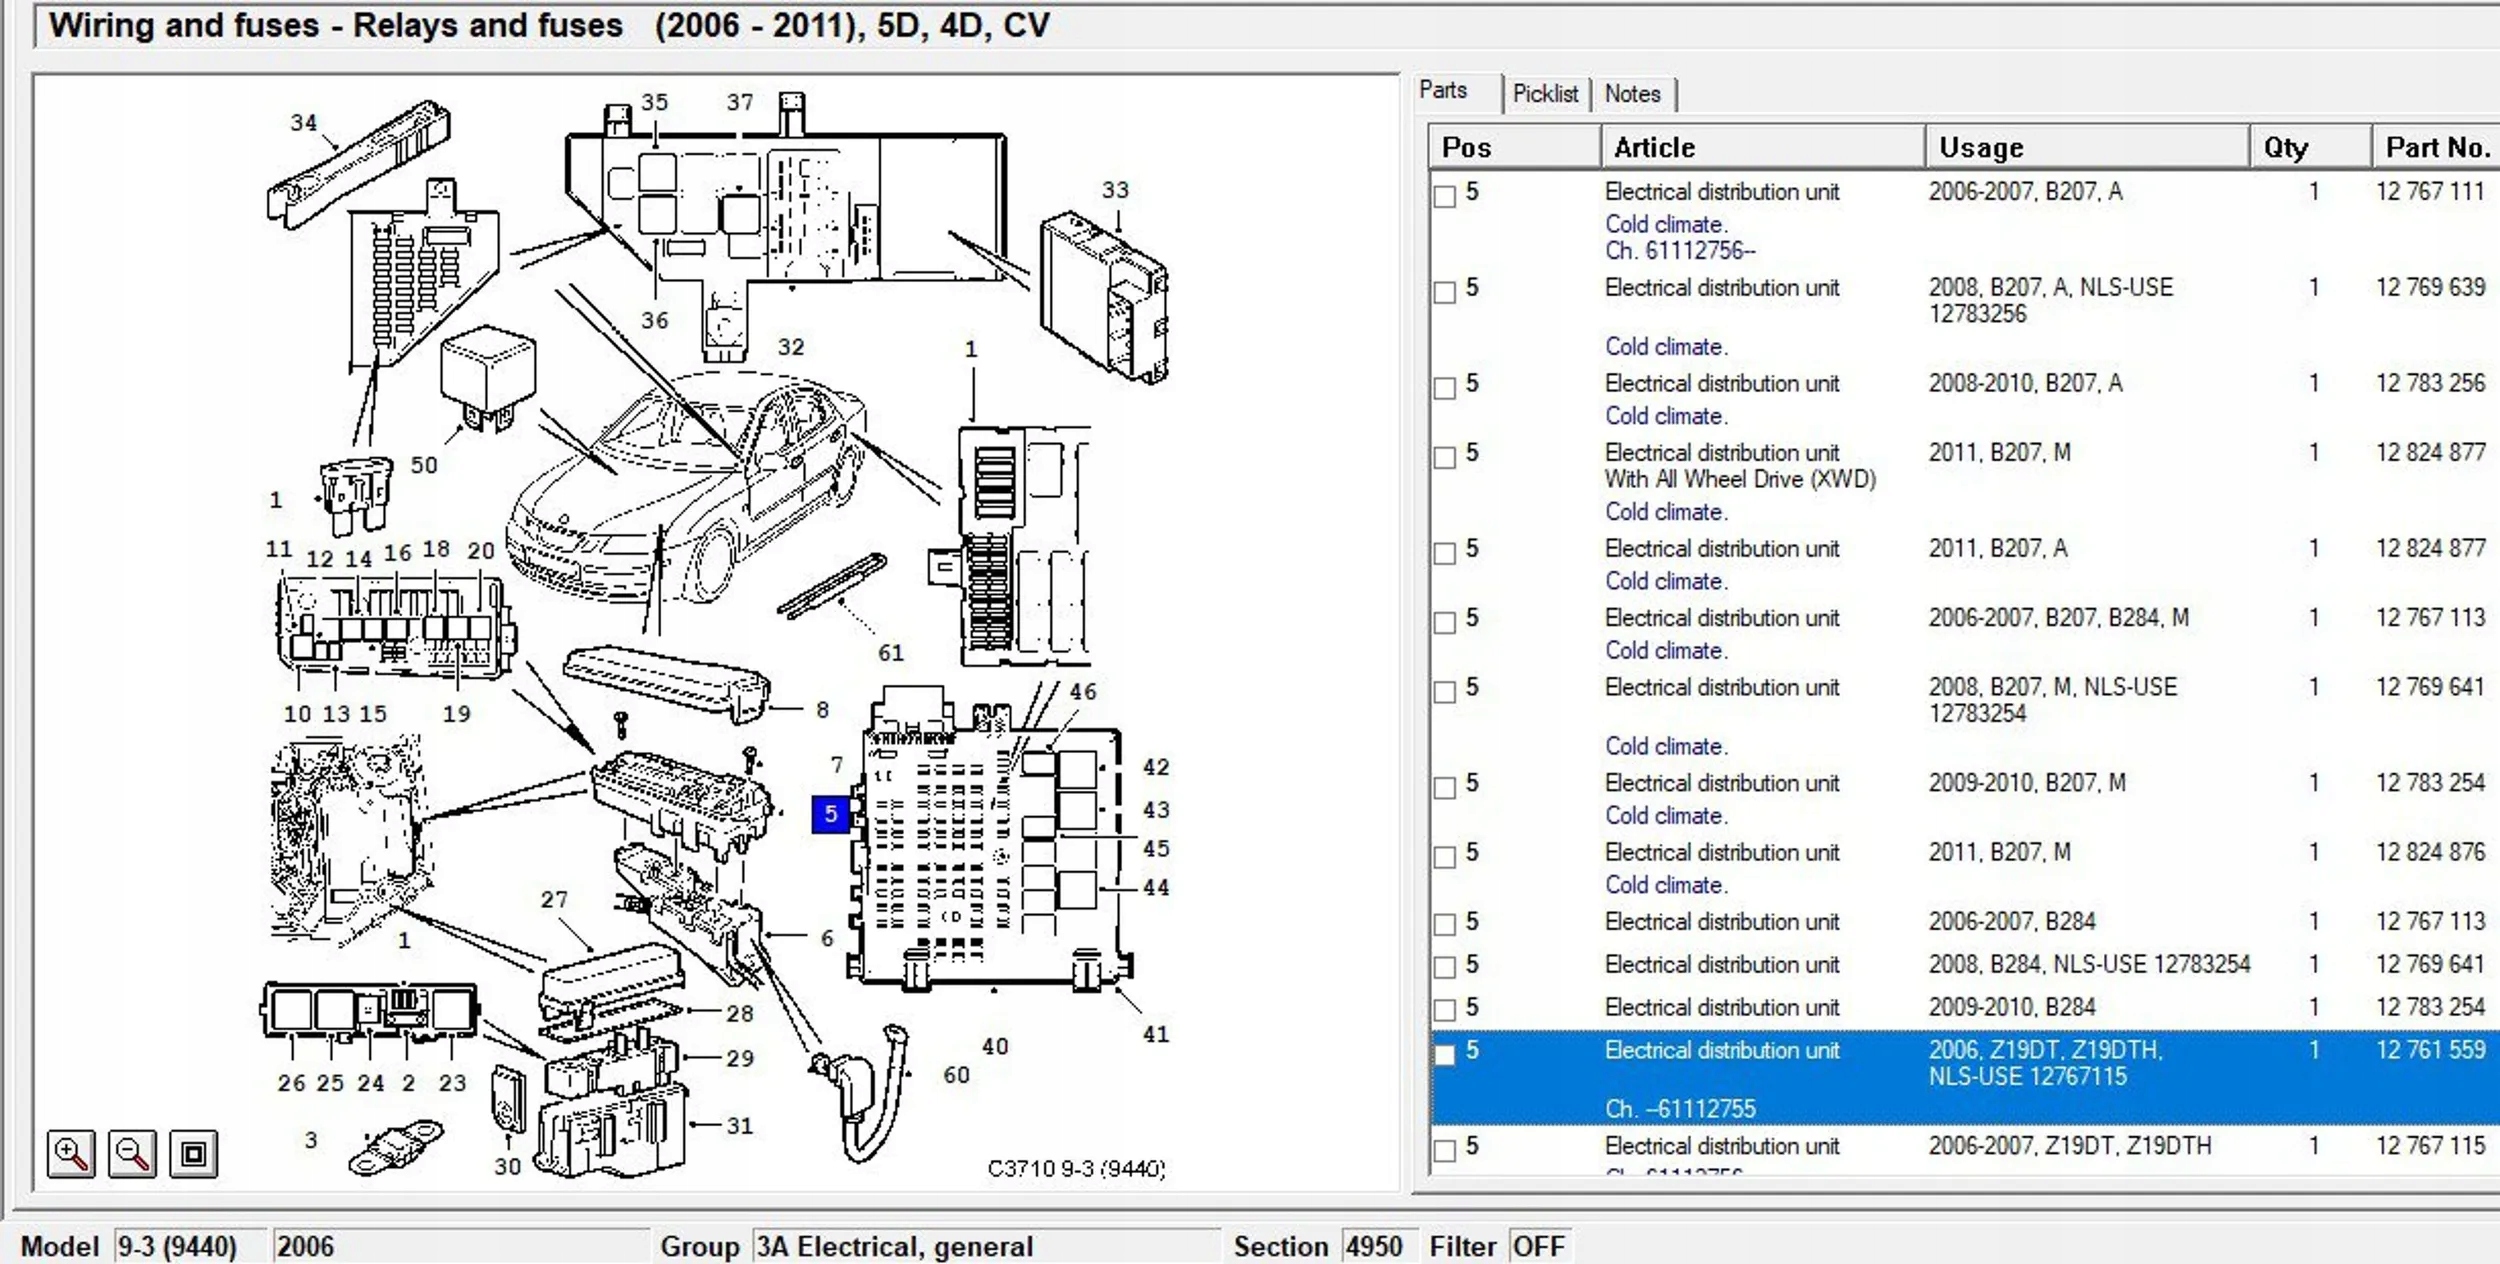Click the model year field showing 2006
The image size is (2500, 1264).
point(460,1246)
